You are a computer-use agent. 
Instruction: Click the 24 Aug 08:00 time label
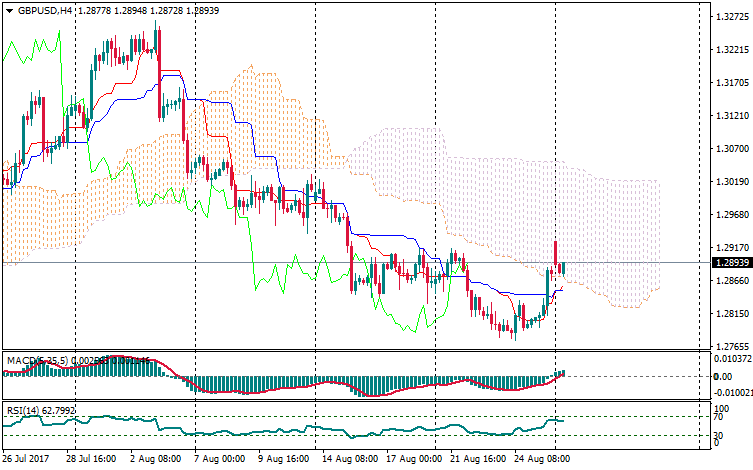tap(542, 457)
